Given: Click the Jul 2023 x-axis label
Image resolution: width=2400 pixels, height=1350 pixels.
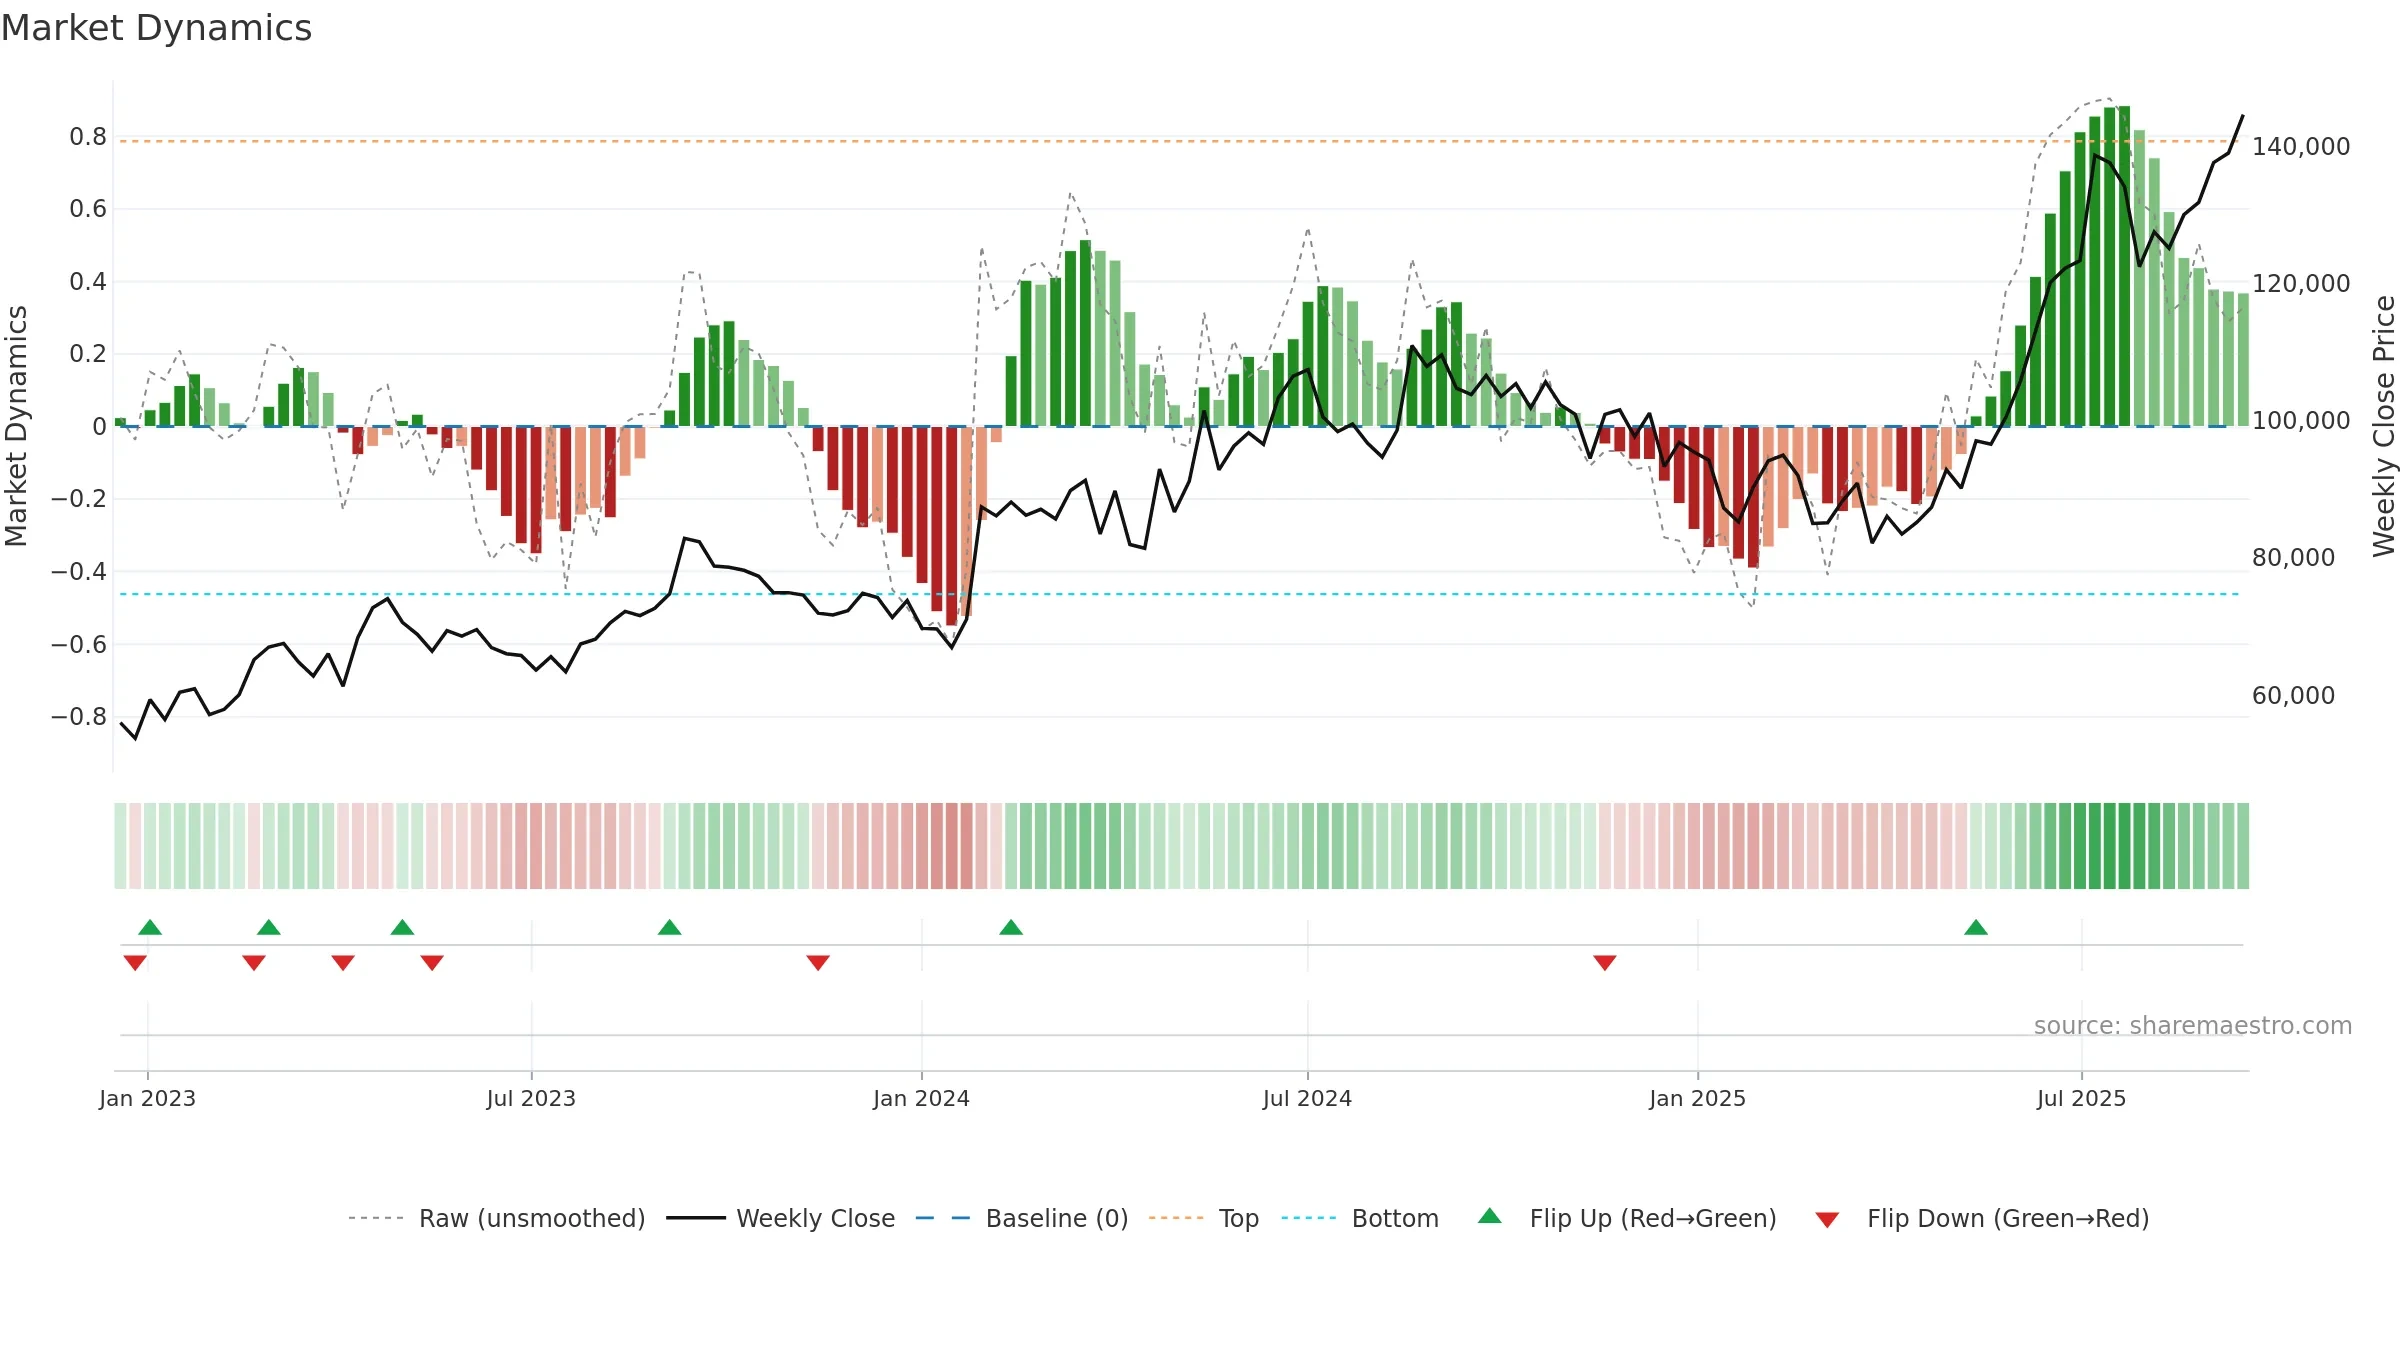Looking at the screenshot, I should (531, 1098).
